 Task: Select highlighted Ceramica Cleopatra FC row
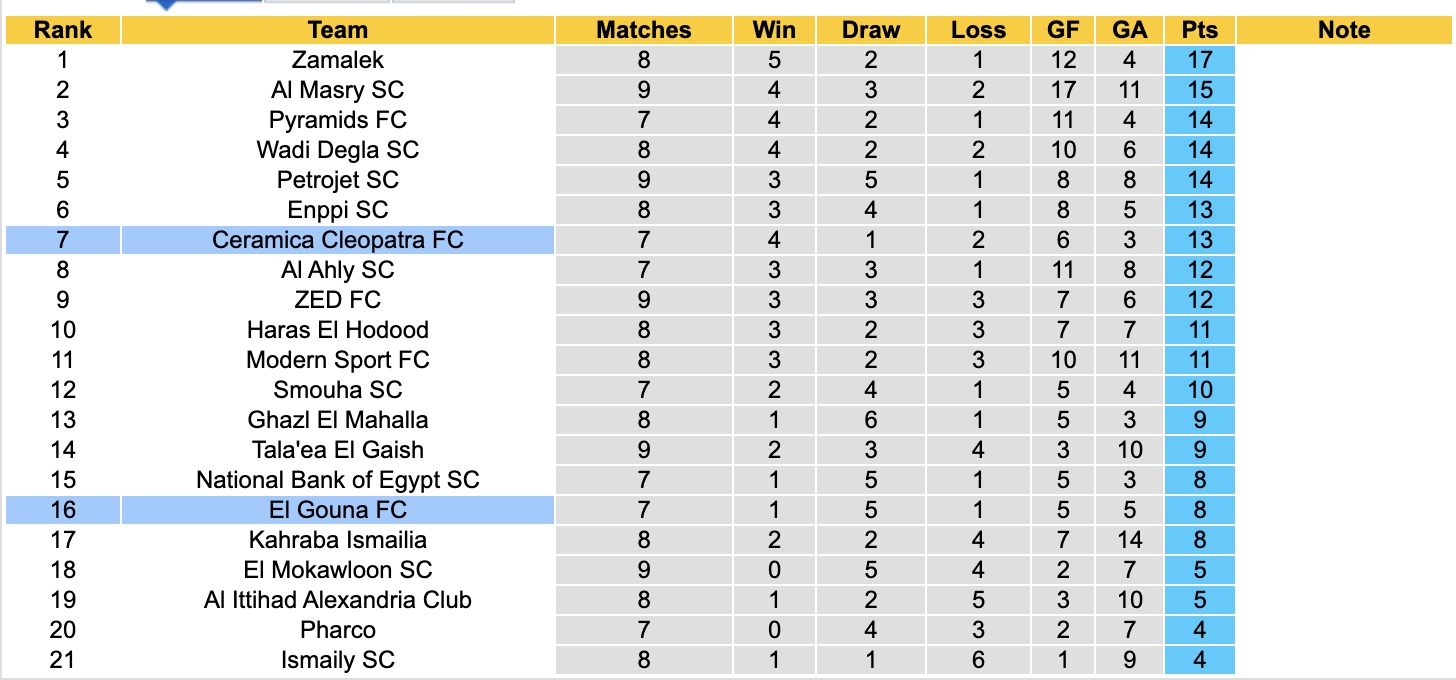tap(338, 240)
